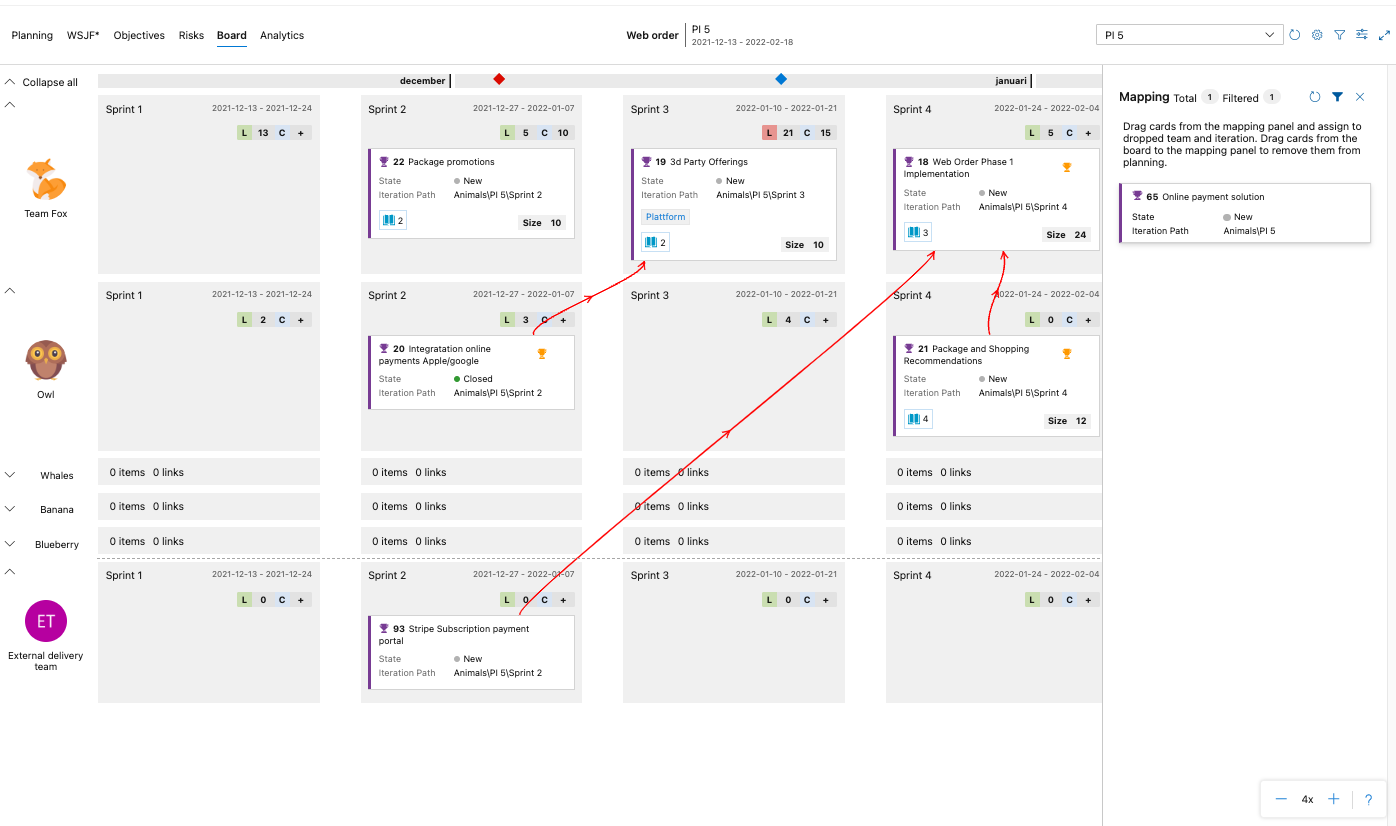Switch to the Analytics tab

pos(281,35)
